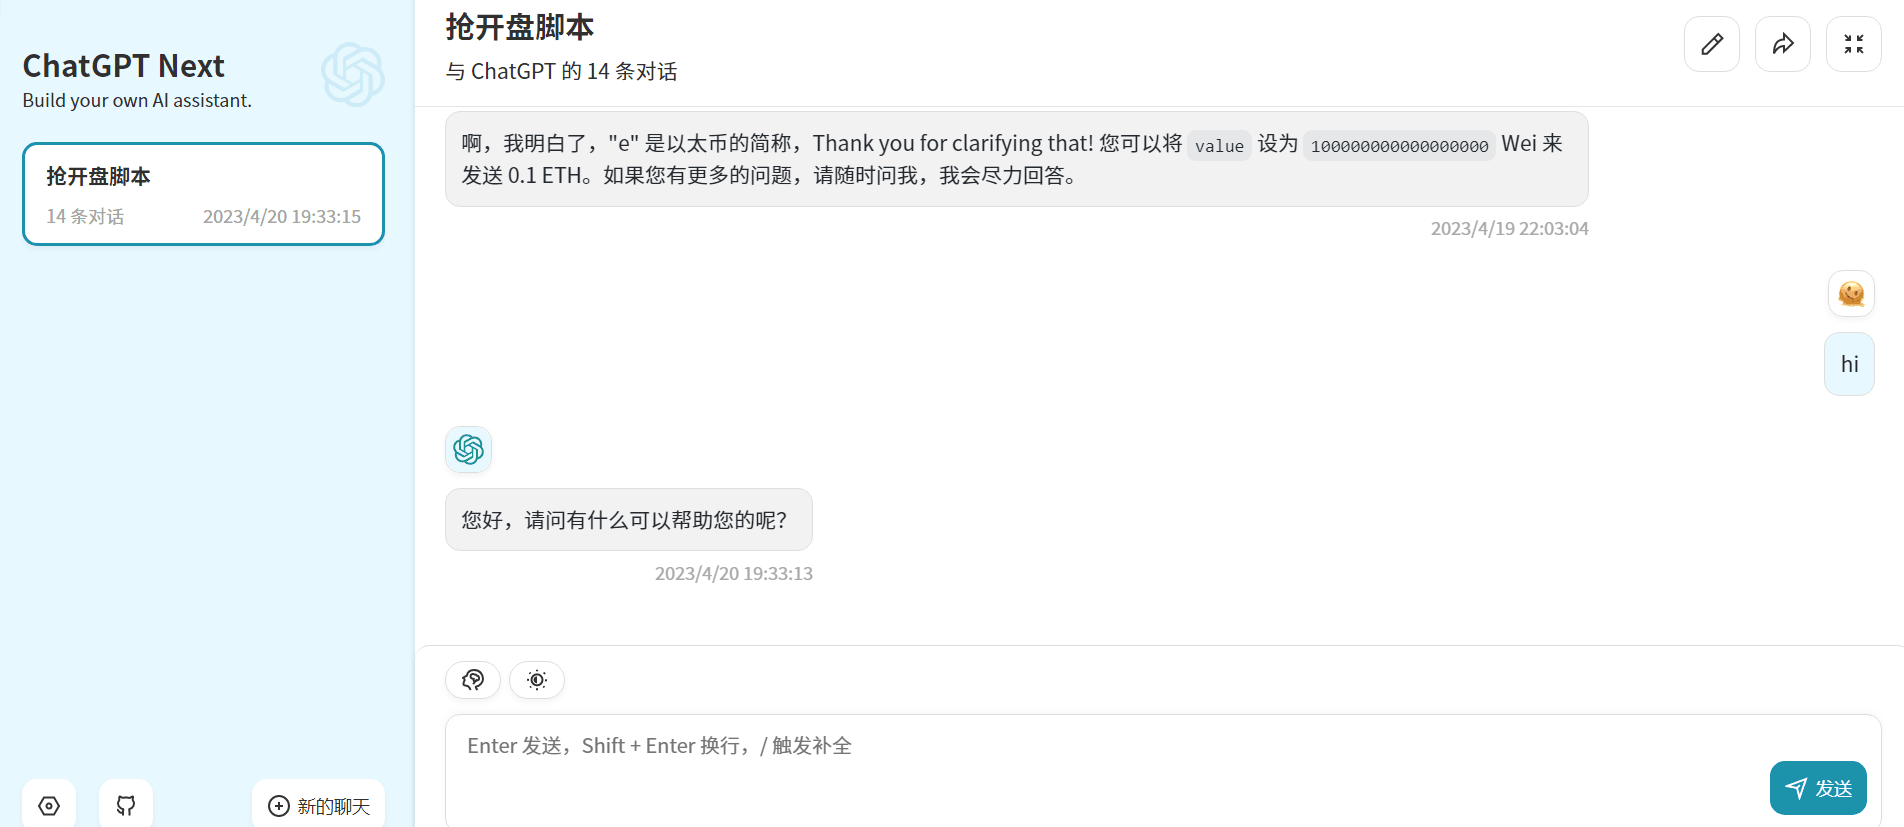
Task: Expand the value code snippet
Action: tap(1218, 145)
